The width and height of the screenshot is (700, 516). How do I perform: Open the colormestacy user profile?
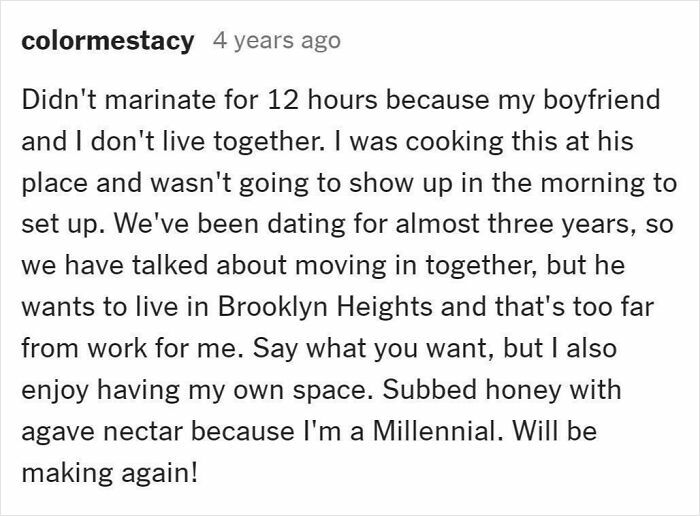pos(106,42)
